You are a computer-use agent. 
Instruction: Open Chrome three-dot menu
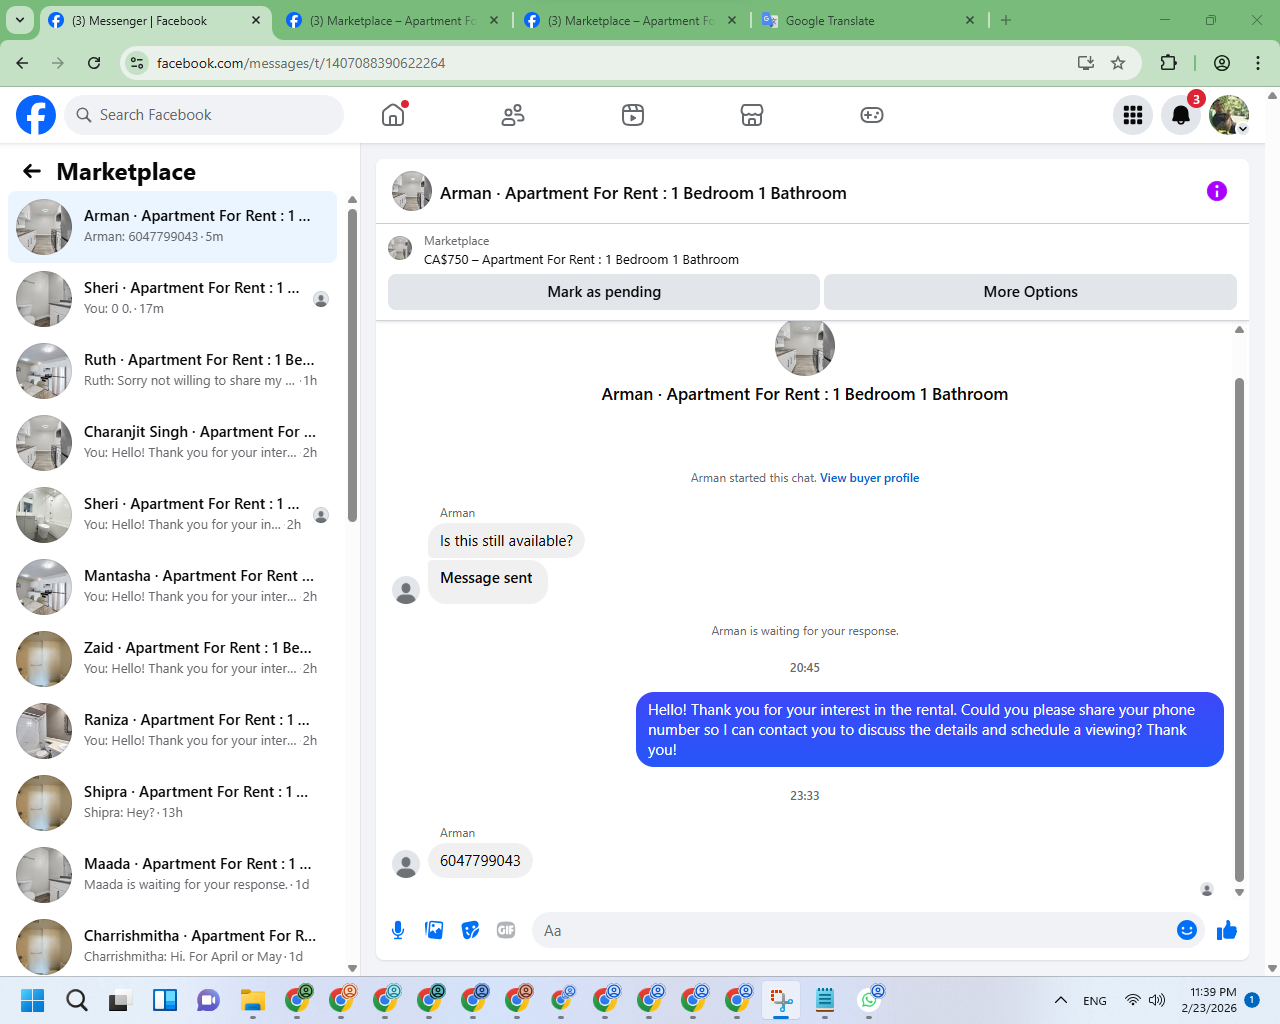(x=1258, y=63)
